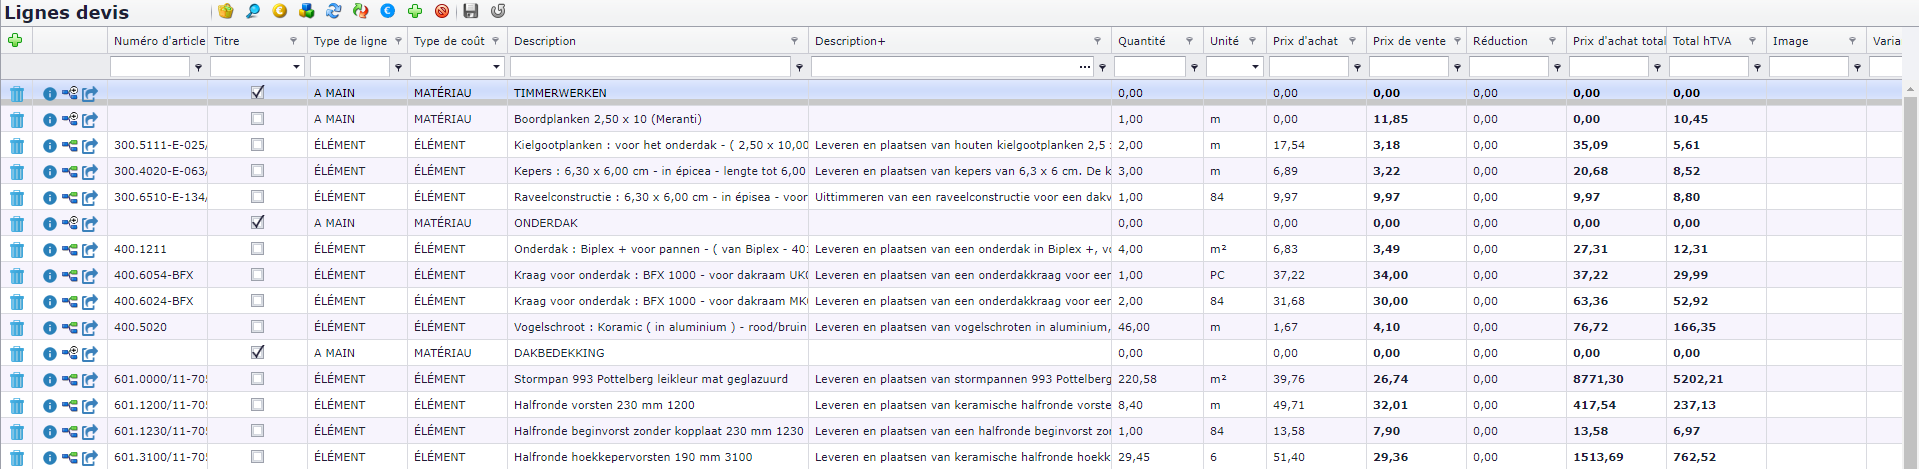This screenshot has height=469, width=1919.
Task: Click the vertical scrollbar up arrow
Action: pyautogui.click(x=1910, y=89)
